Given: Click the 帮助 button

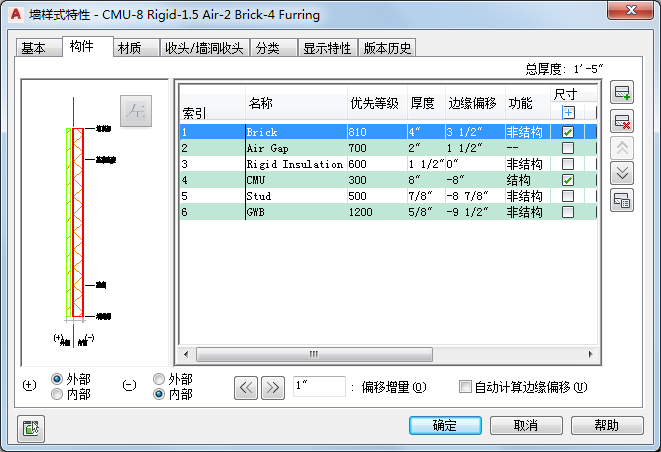Looking at the screenshot, I should pyautogui.click(x=607, y=425).
